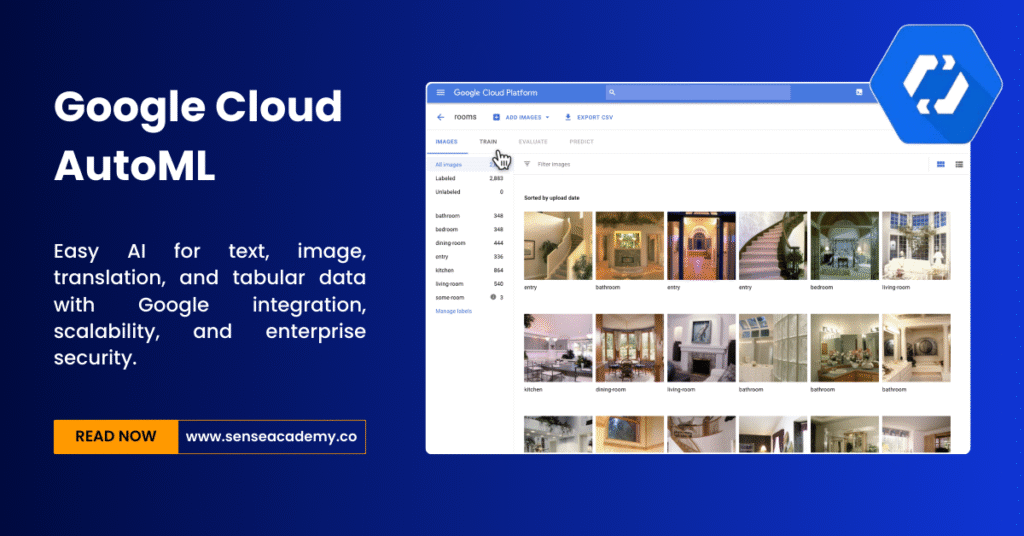Click the info icon beside some-room
This screenshot has height=536, width=1024.
tap(493, 297)
